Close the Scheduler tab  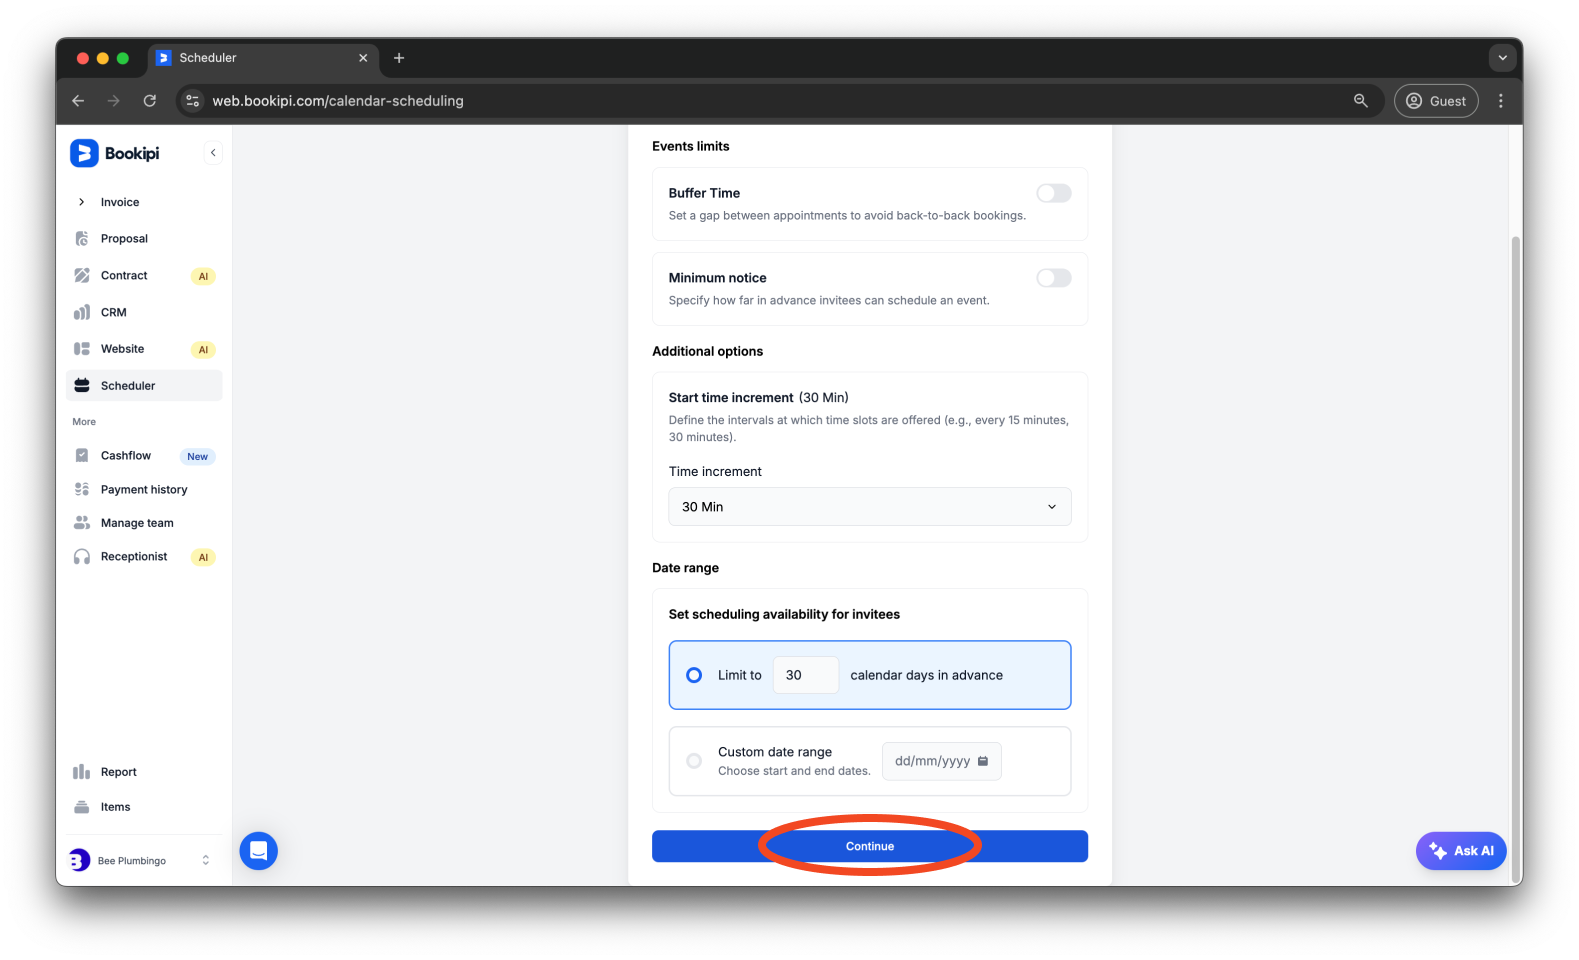[363, 58]
